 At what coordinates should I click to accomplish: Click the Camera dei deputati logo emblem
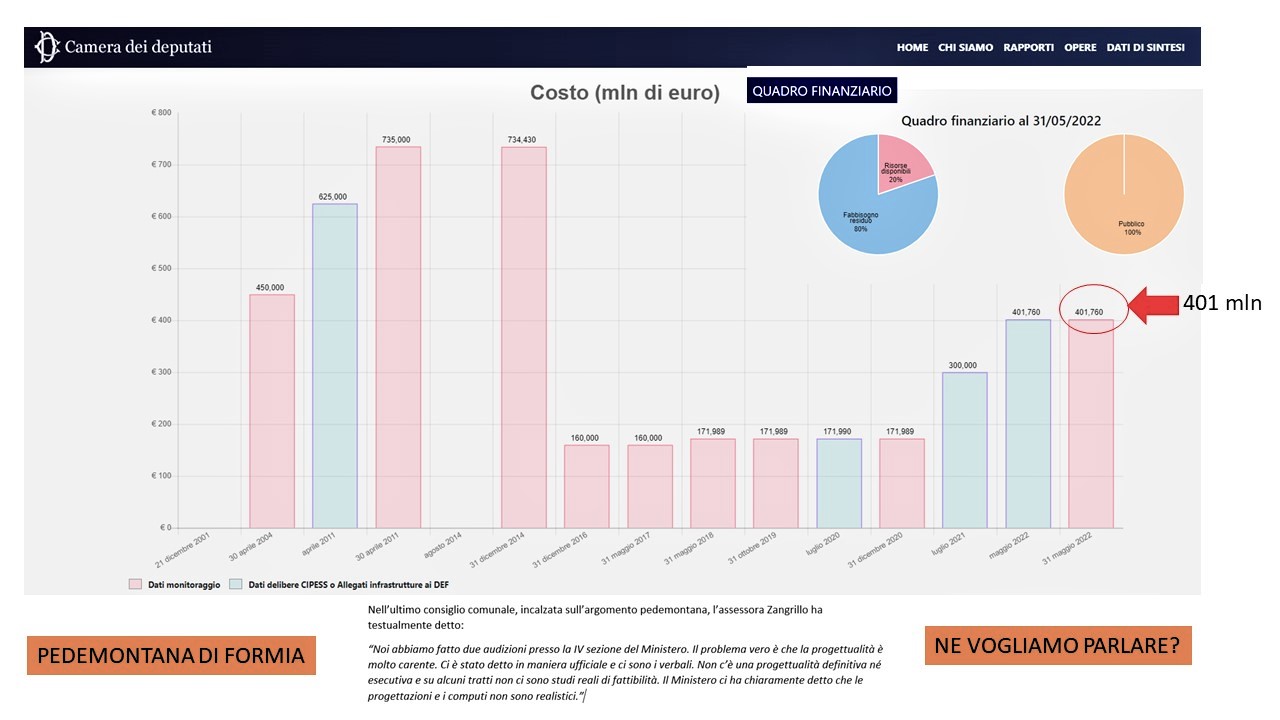[x=45, y=47]
